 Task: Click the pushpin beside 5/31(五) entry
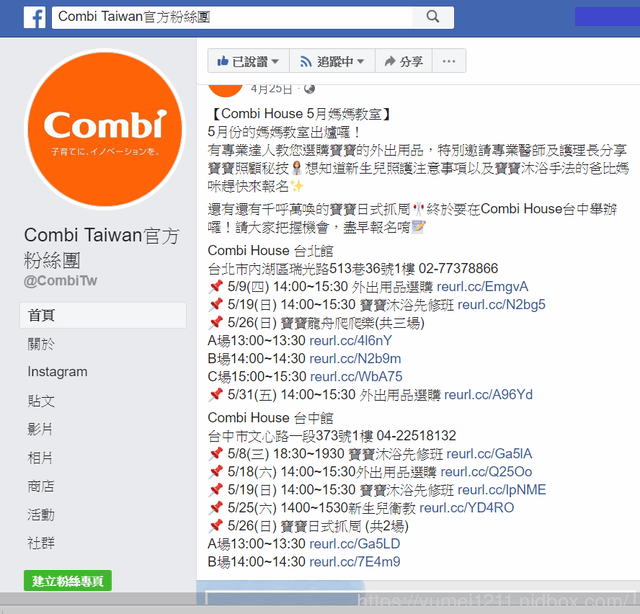pos(216,394)
